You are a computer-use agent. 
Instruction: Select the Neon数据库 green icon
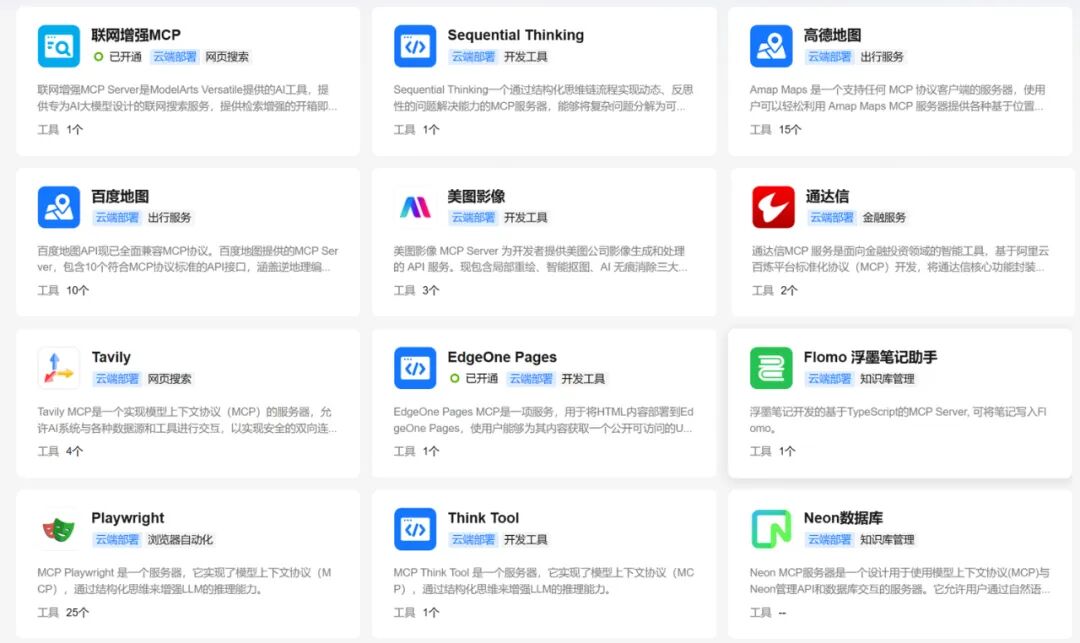(769, 528)
